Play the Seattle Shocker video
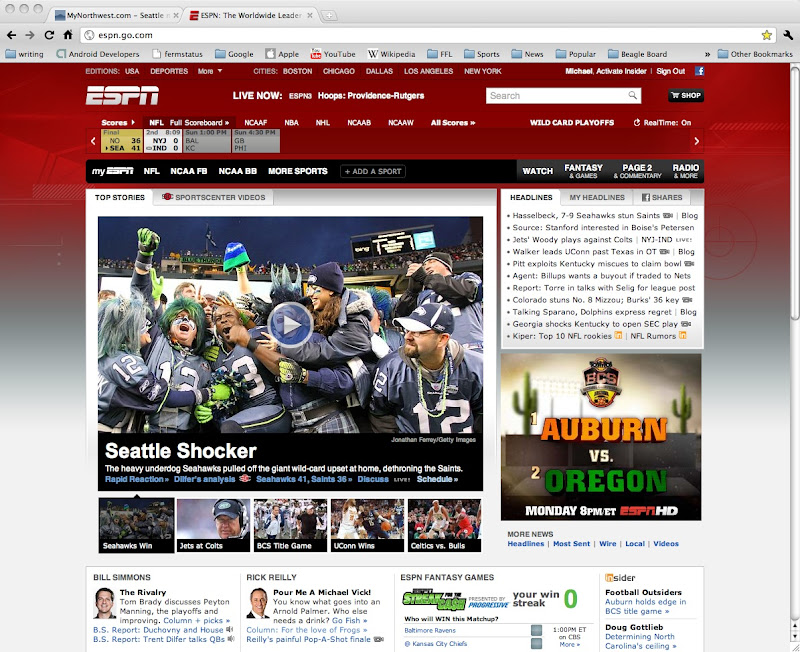Viewport: 800px width, 652px height. coord(290,325)
